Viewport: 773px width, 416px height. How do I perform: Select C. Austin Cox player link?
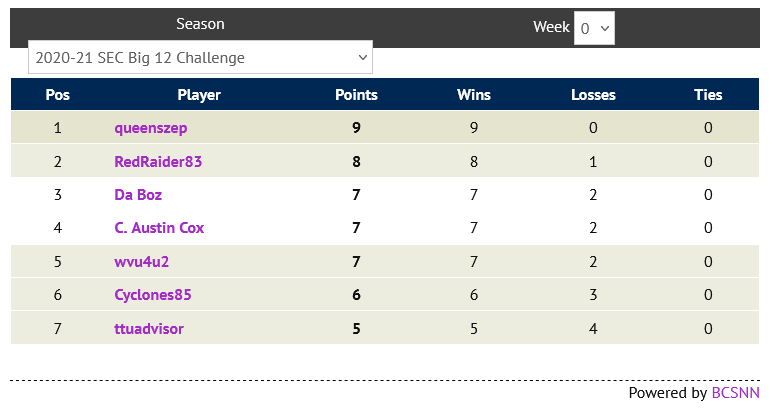tap(160, 228)
